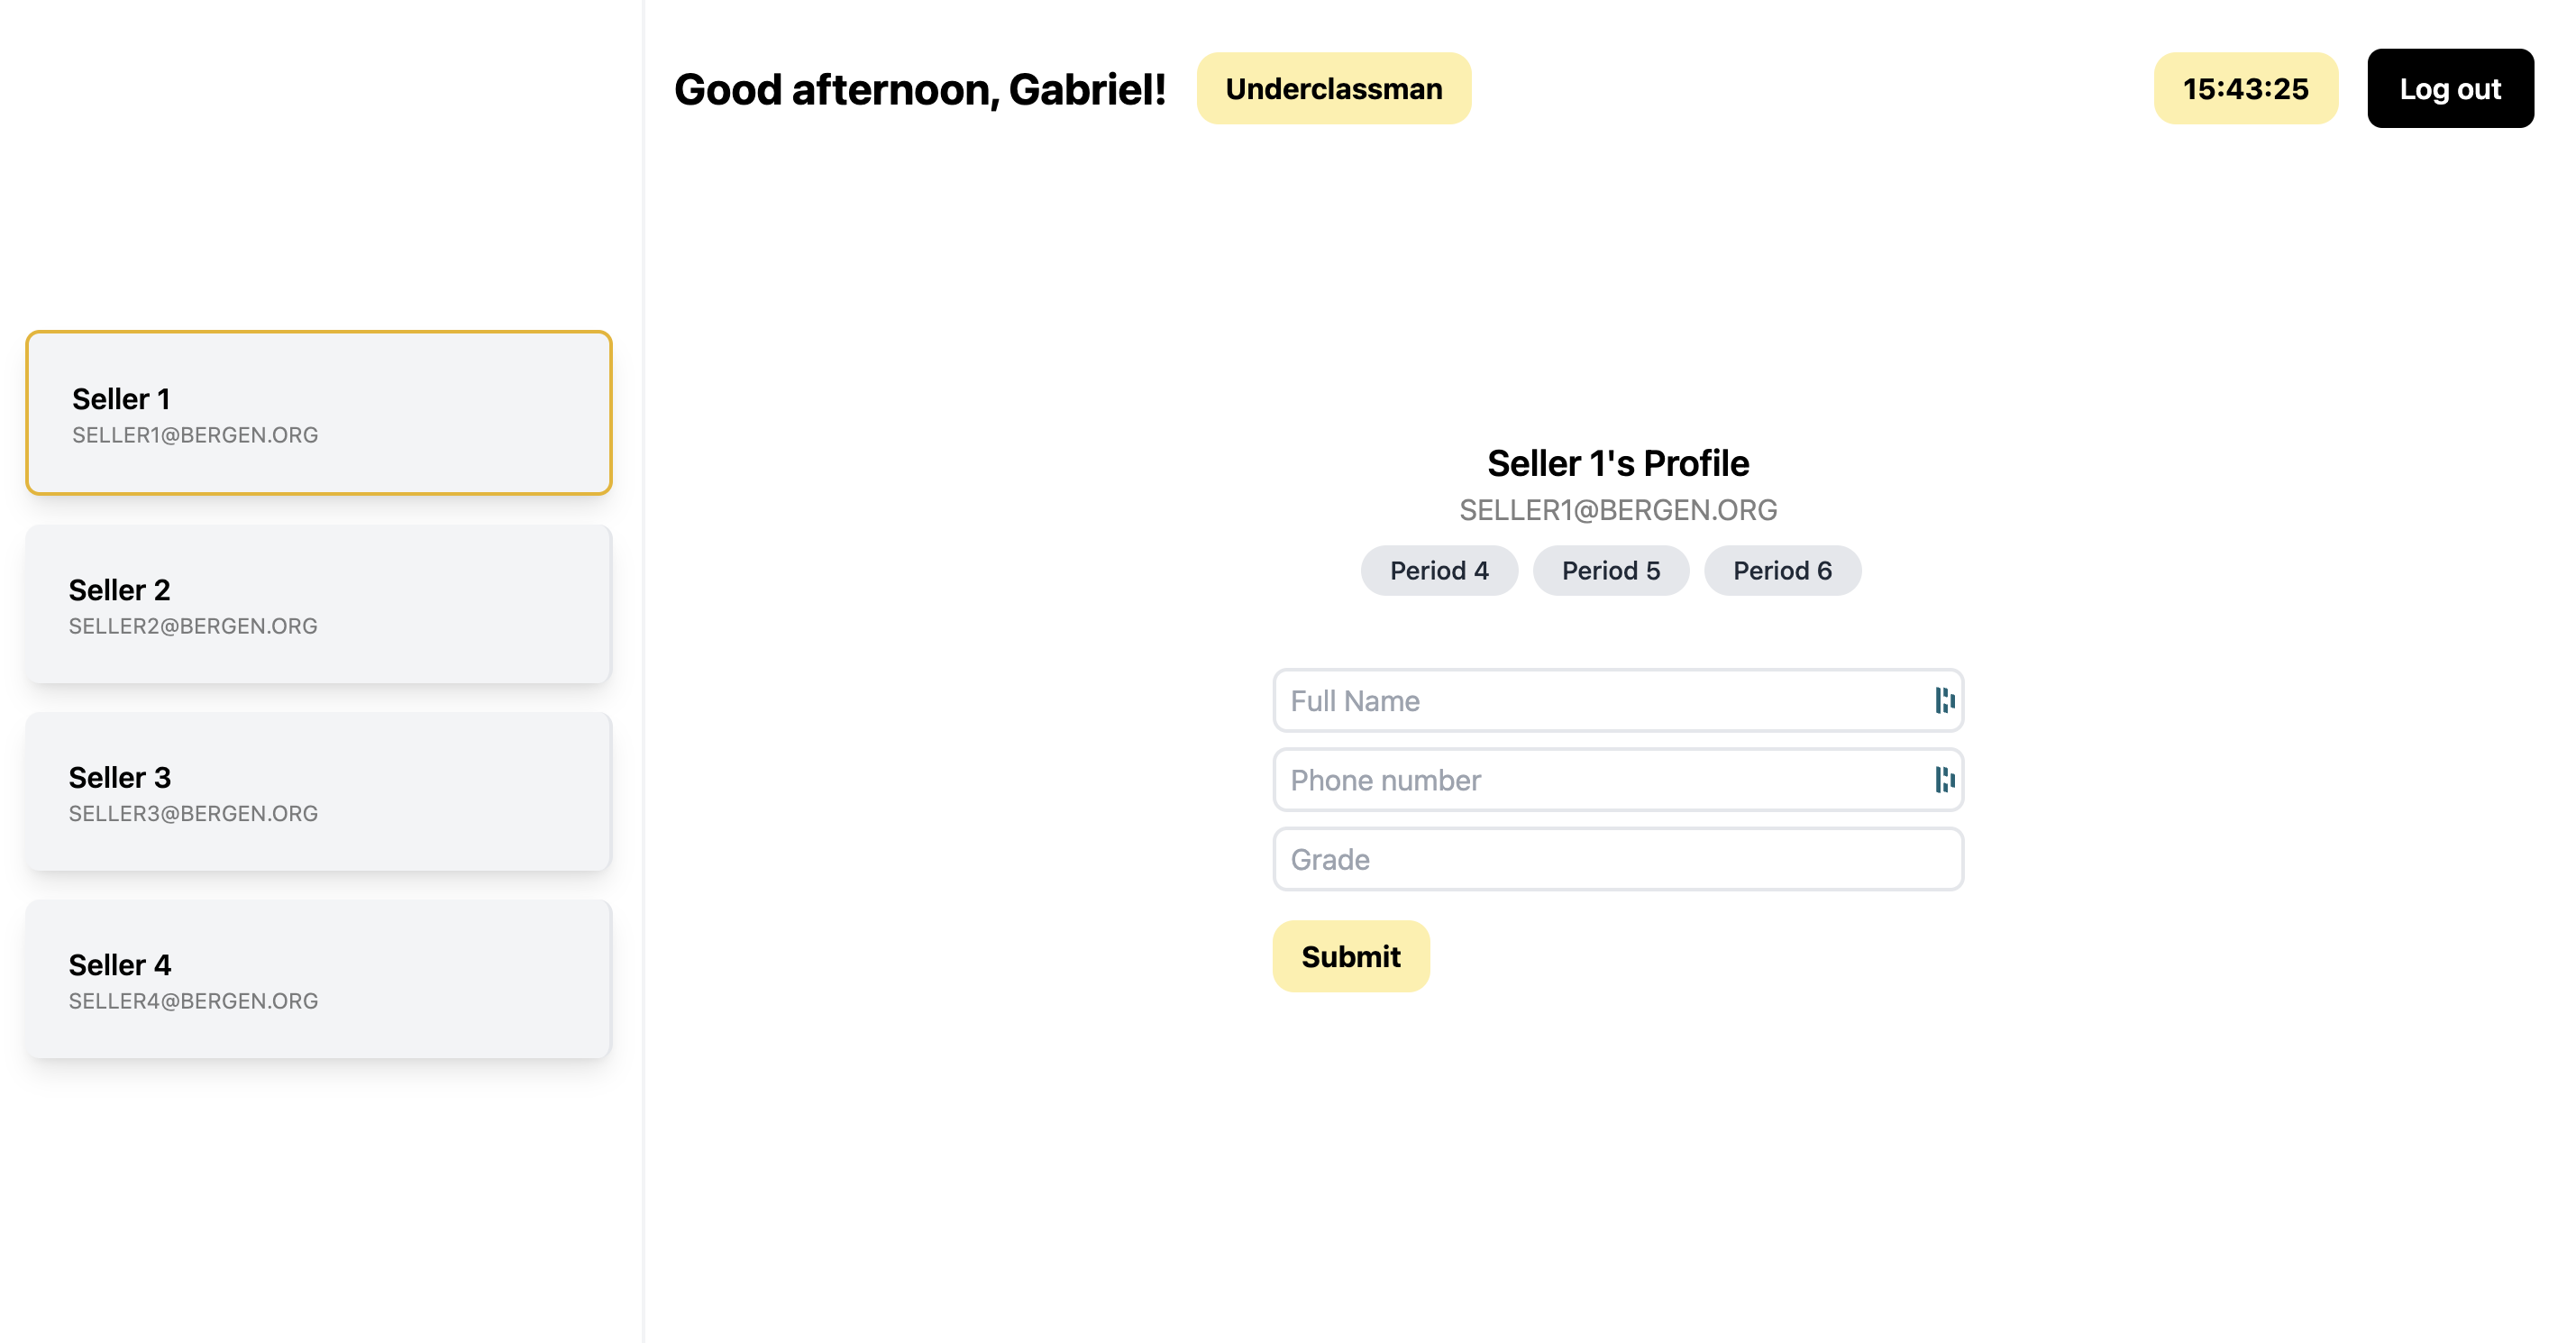The width and height of the screenshot is (2576, 1343).
Task: Submit the seller profile form
Action: (1351, 957)
